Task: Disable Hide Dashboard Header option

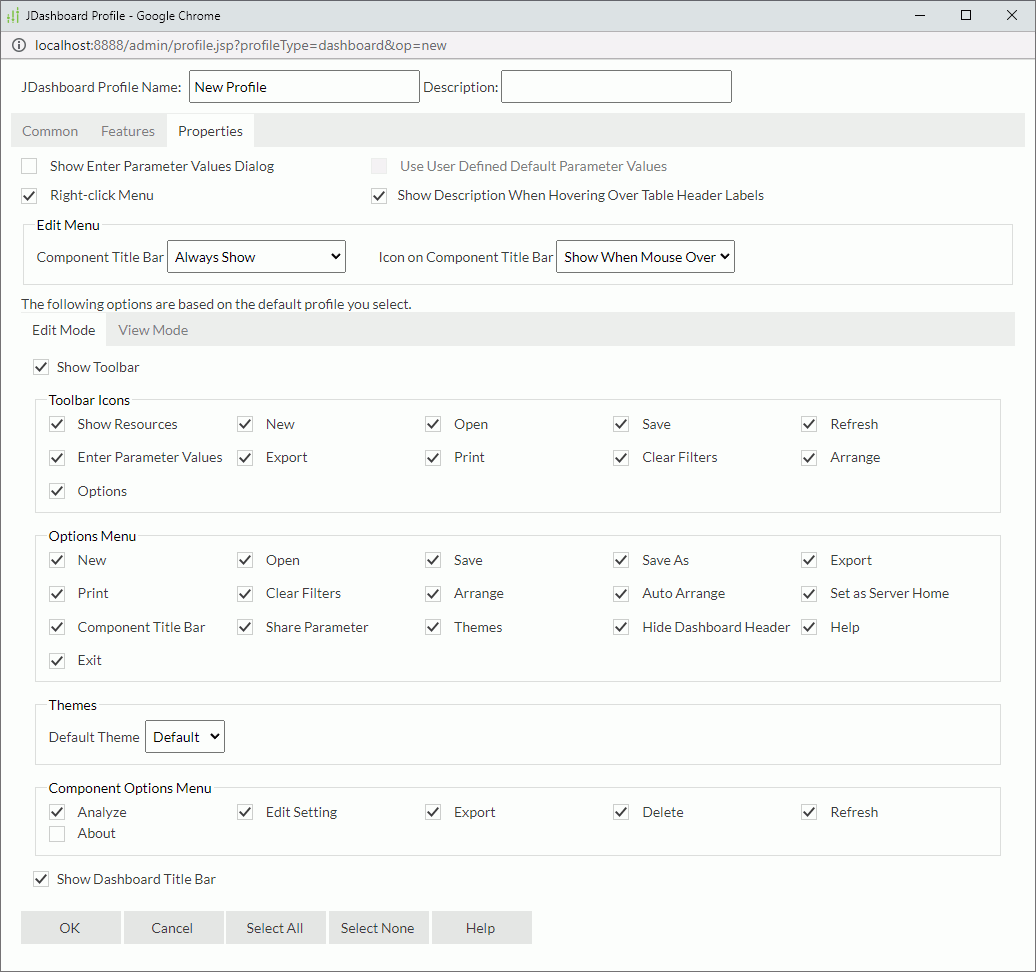Action: click(x=620, y=627)
